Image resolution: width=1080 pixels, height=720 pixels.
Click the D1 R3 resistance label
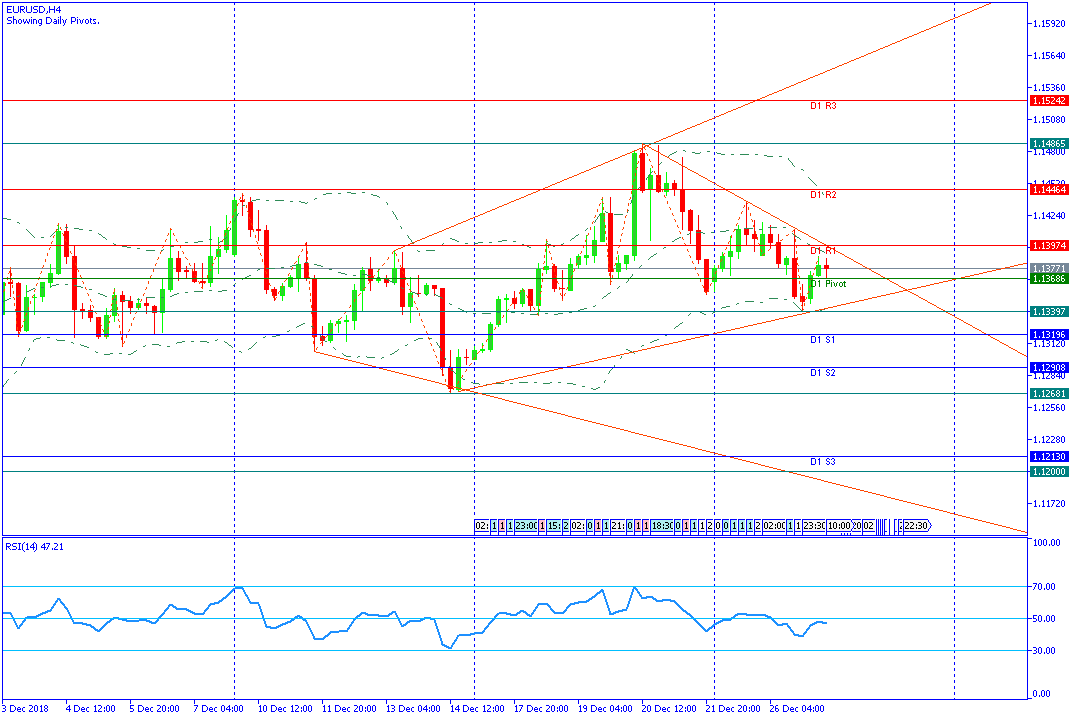[823, 106]
